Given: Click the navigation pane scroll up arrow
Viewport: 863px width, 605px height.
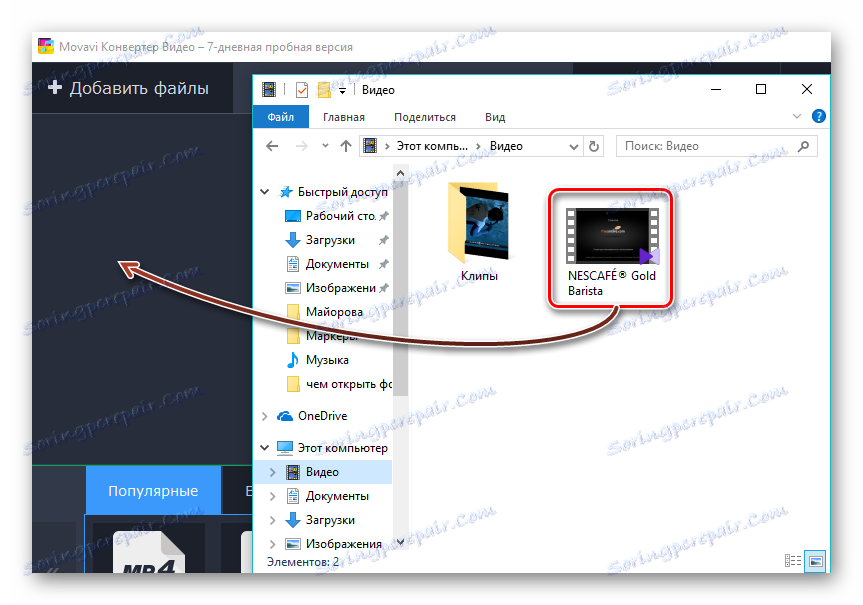Looking at the screenshot, I should tap(400, 173).
